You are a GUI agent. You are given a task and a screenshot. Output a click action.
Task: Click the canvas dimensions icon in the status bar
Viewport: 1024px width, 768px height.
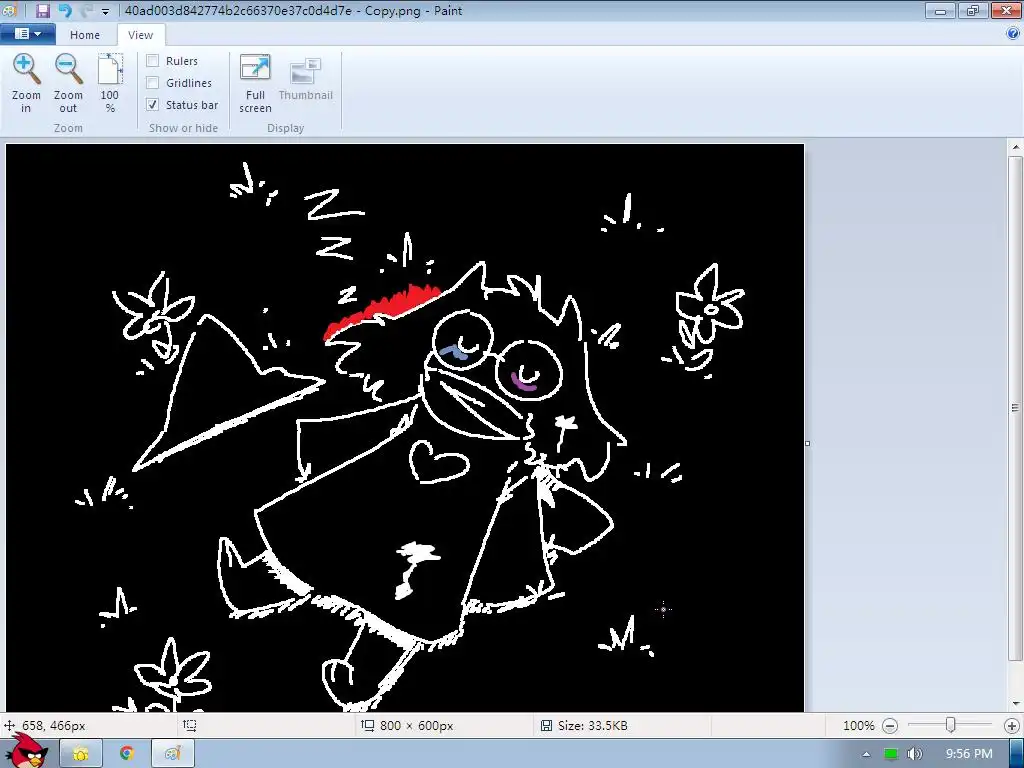368,726
